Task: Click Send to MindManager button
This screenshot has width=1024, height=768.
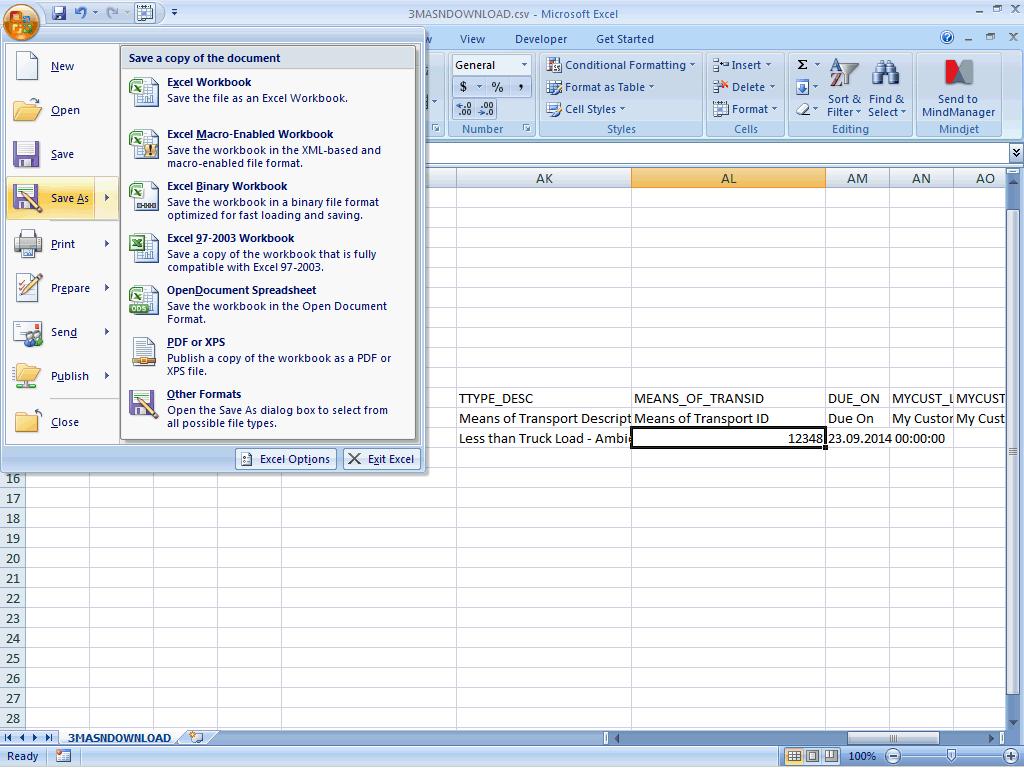Action: (958, 88)
